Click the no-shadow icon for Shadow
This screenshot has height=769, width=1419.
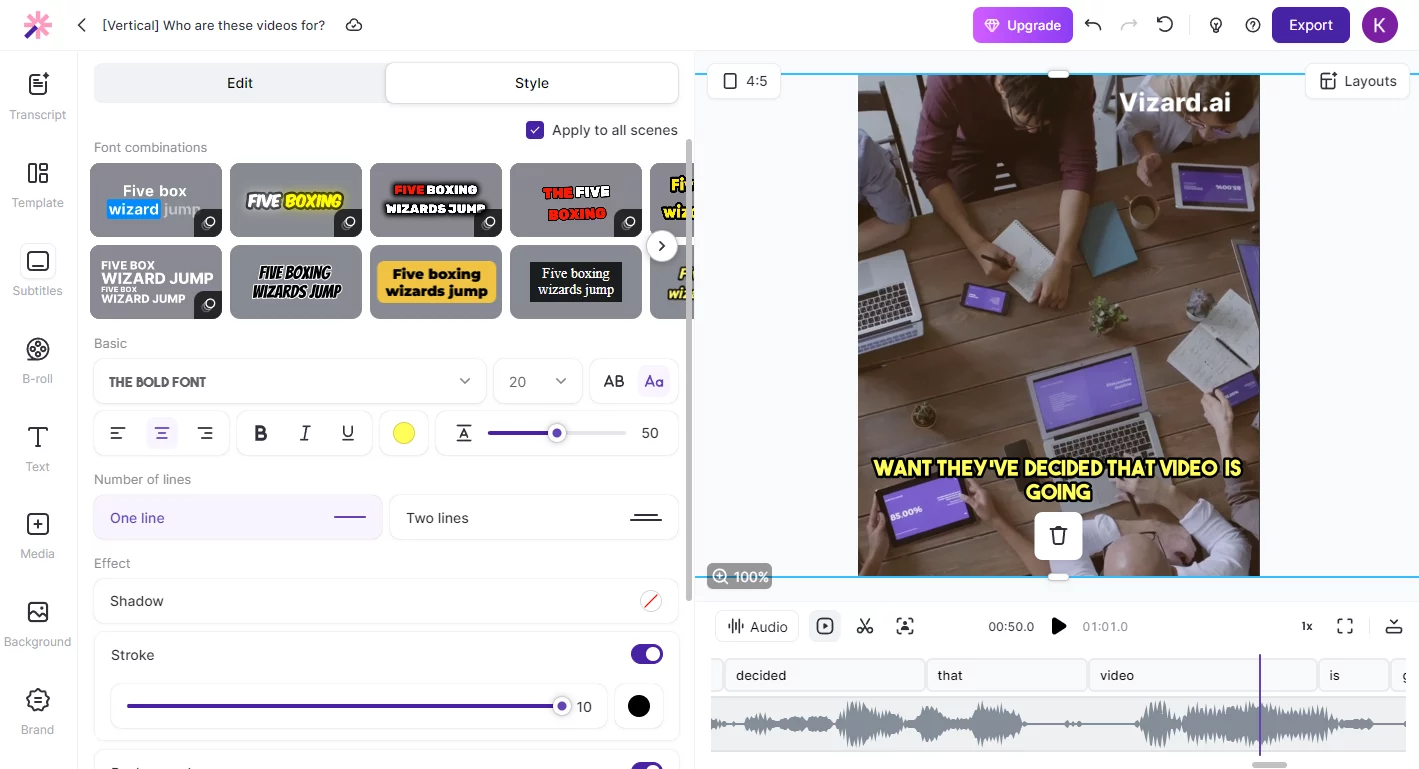click(x=651, y=601)
